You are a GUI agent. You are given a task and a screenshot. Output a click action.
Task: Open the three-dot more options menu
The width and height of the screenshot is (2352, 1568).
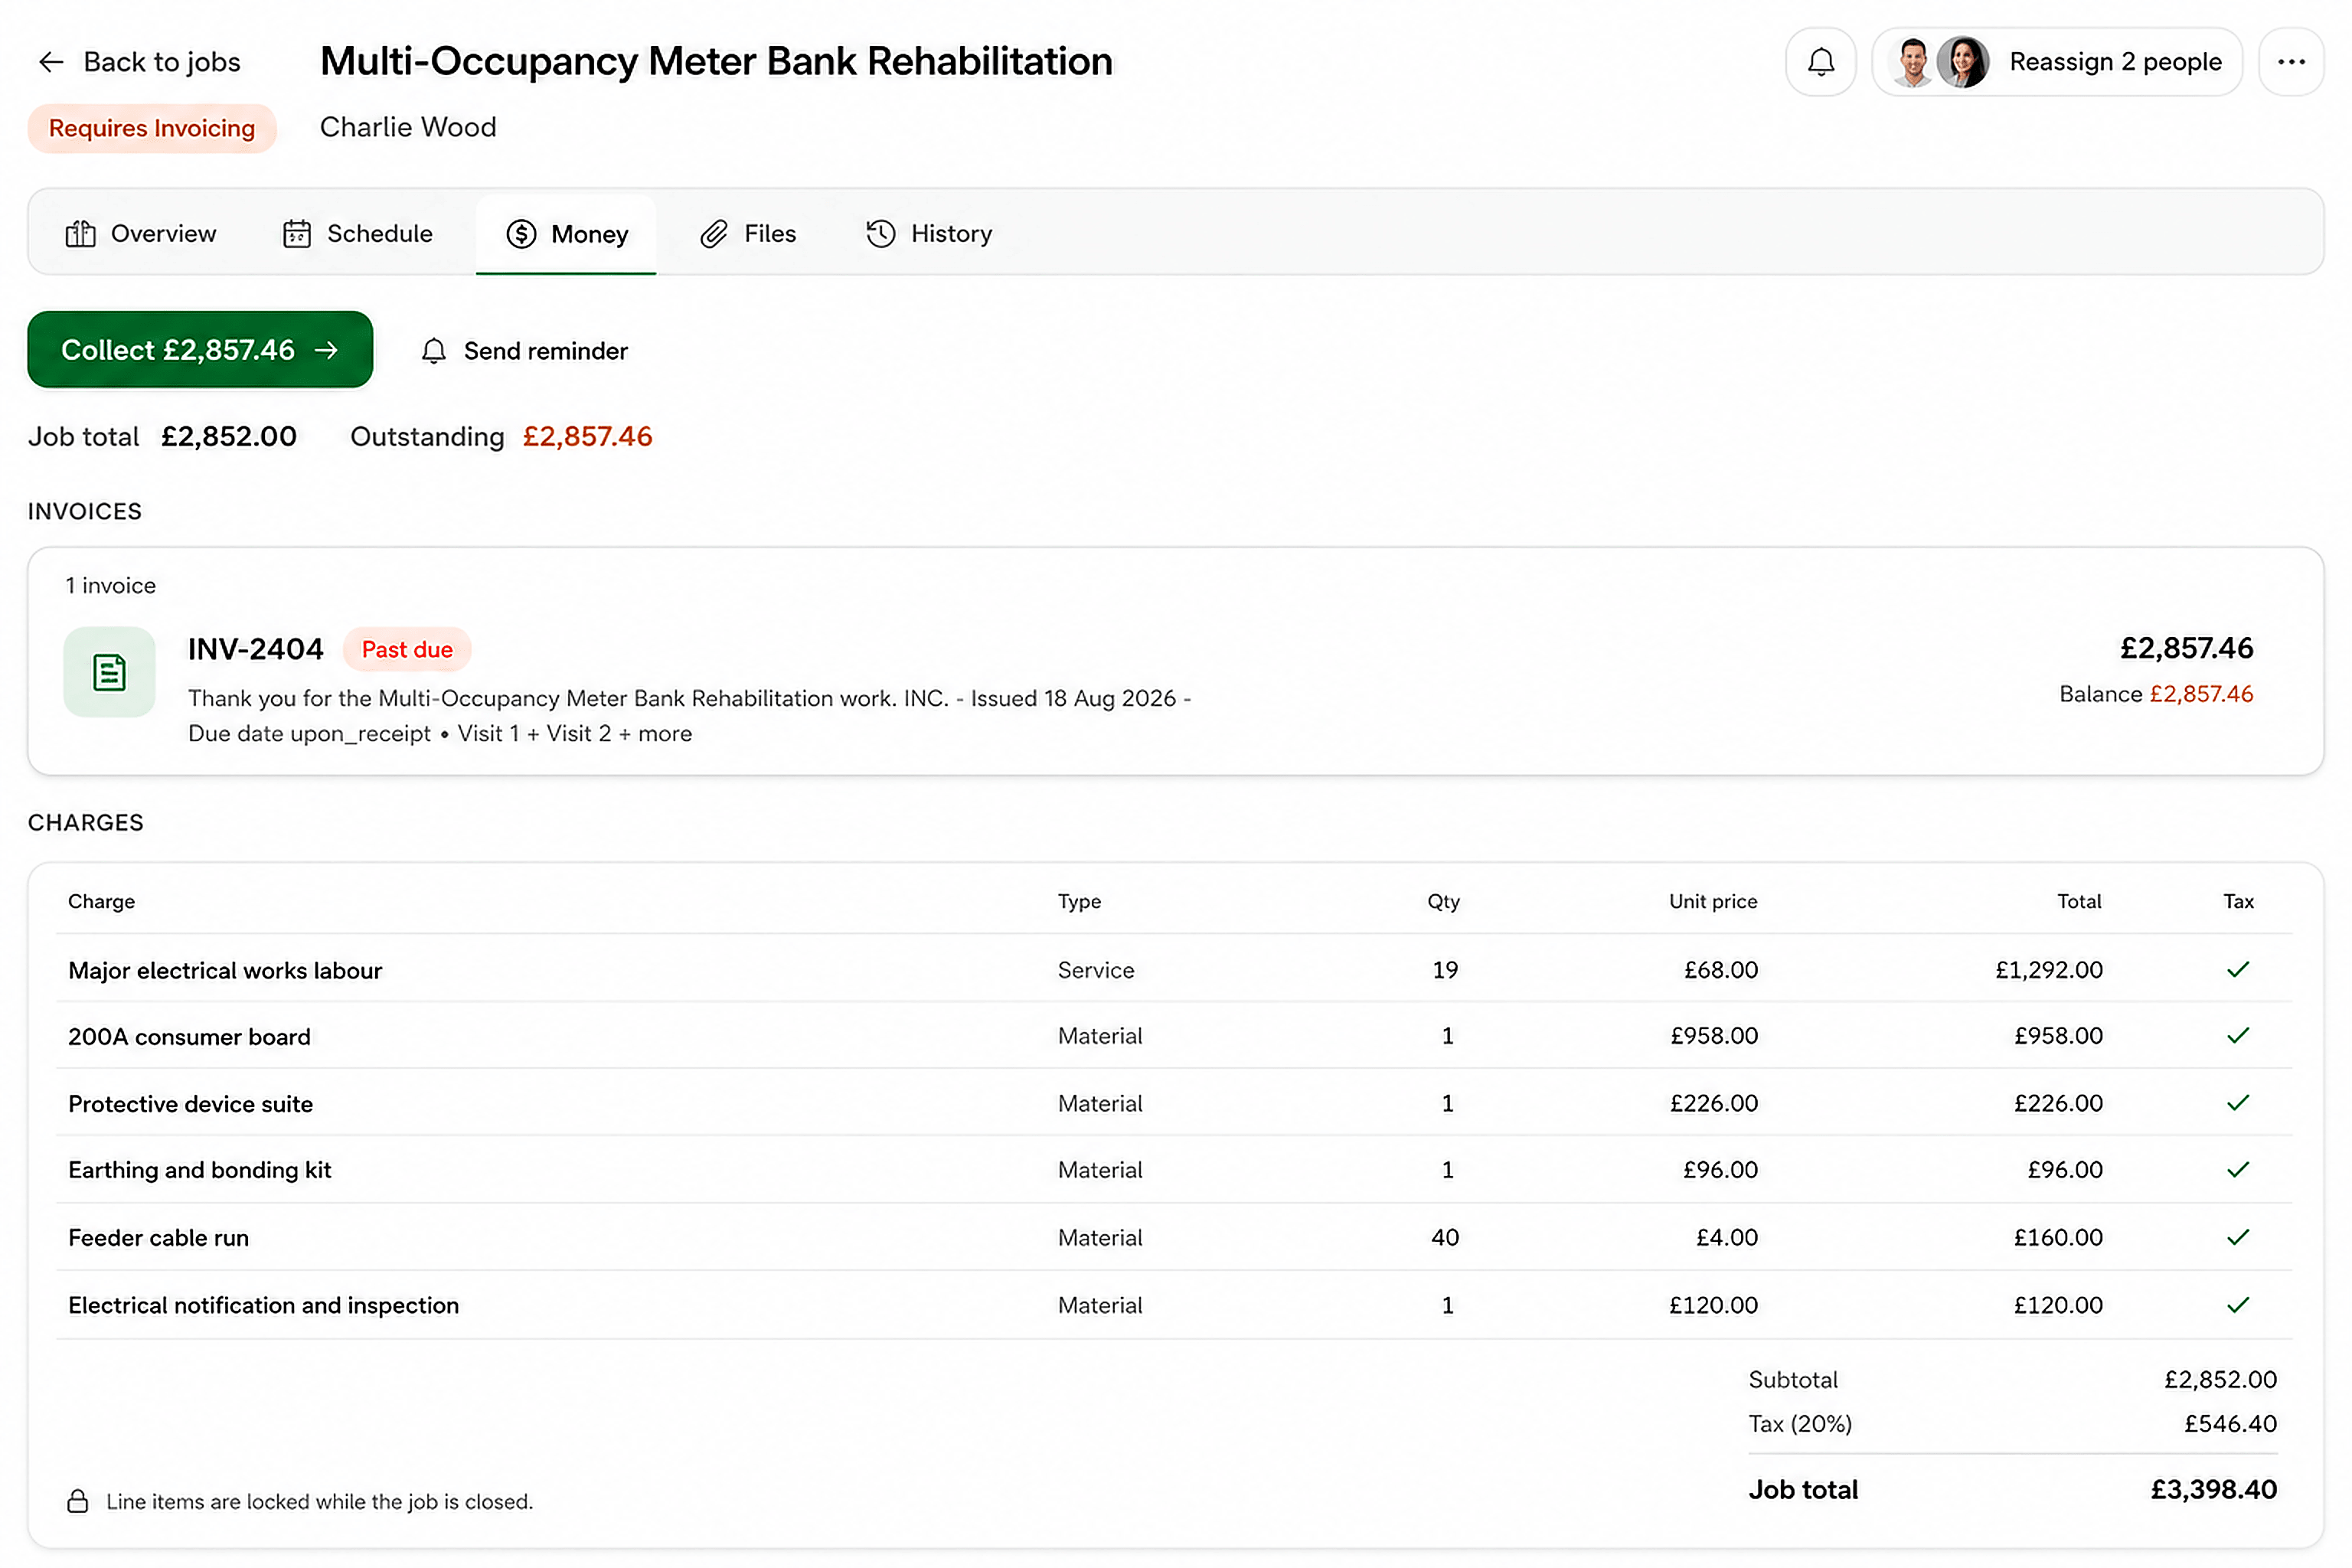pos(2291,62)
